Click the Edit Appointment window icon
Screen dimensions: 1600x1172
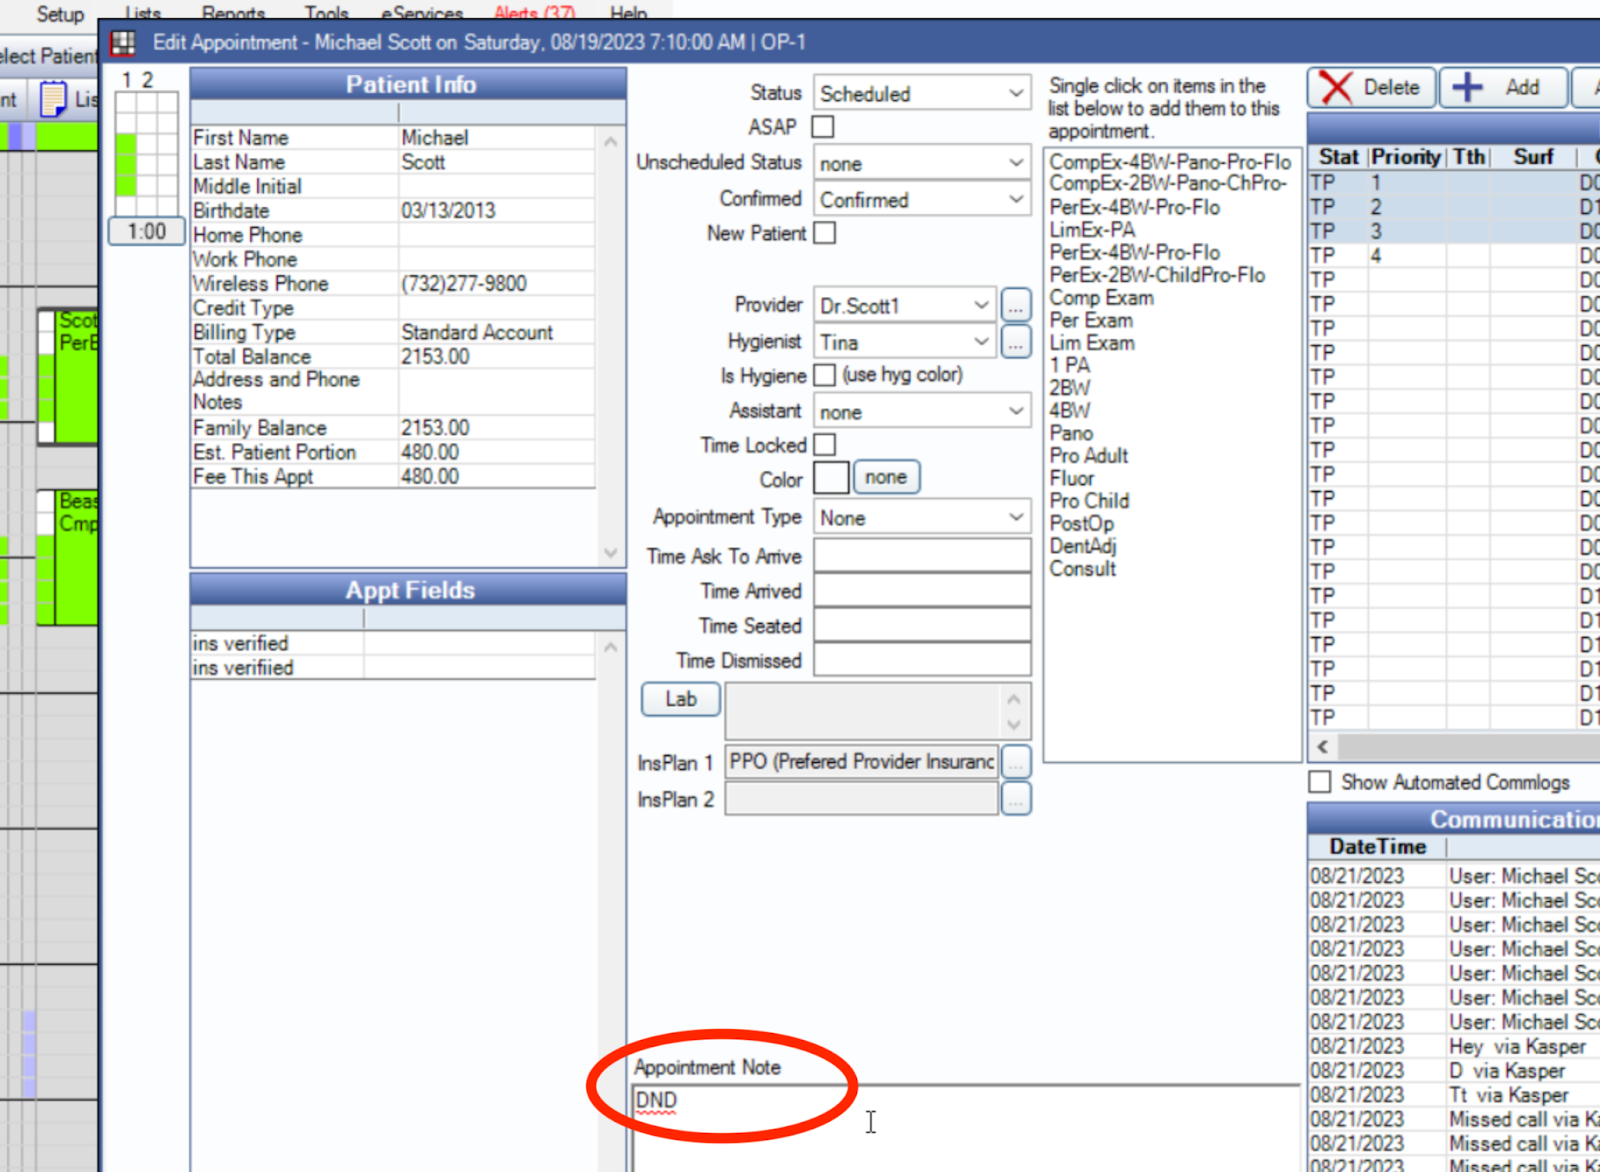click(x=123, y=43)
